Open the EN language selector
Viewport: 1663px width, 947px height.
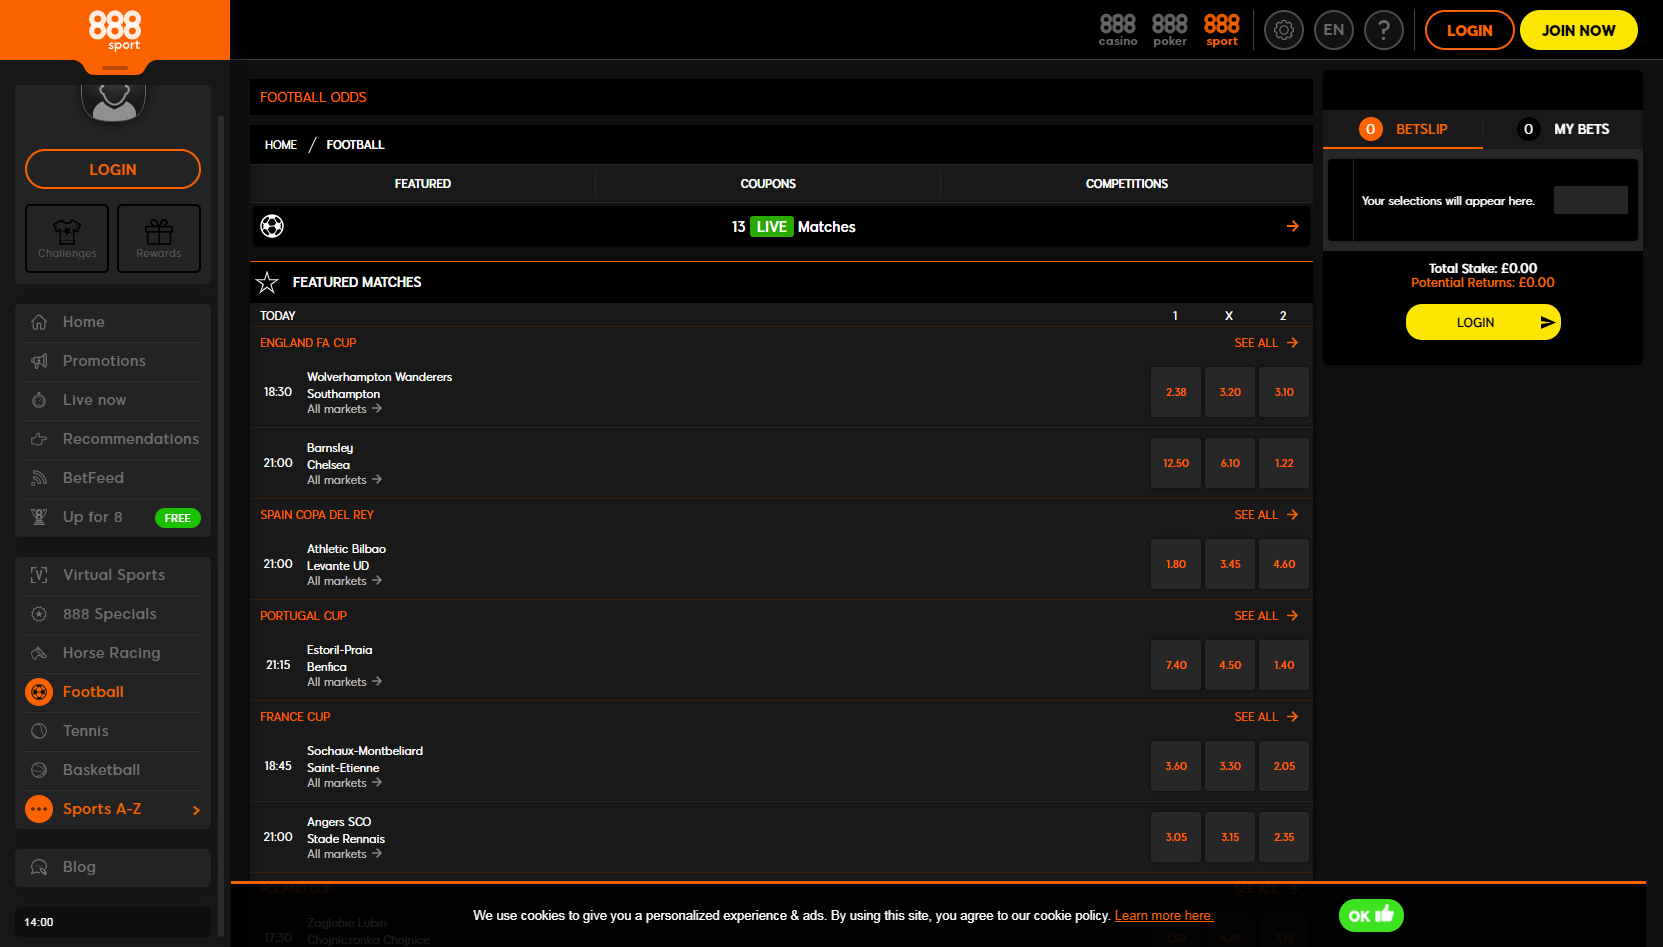coord(1334,30)
